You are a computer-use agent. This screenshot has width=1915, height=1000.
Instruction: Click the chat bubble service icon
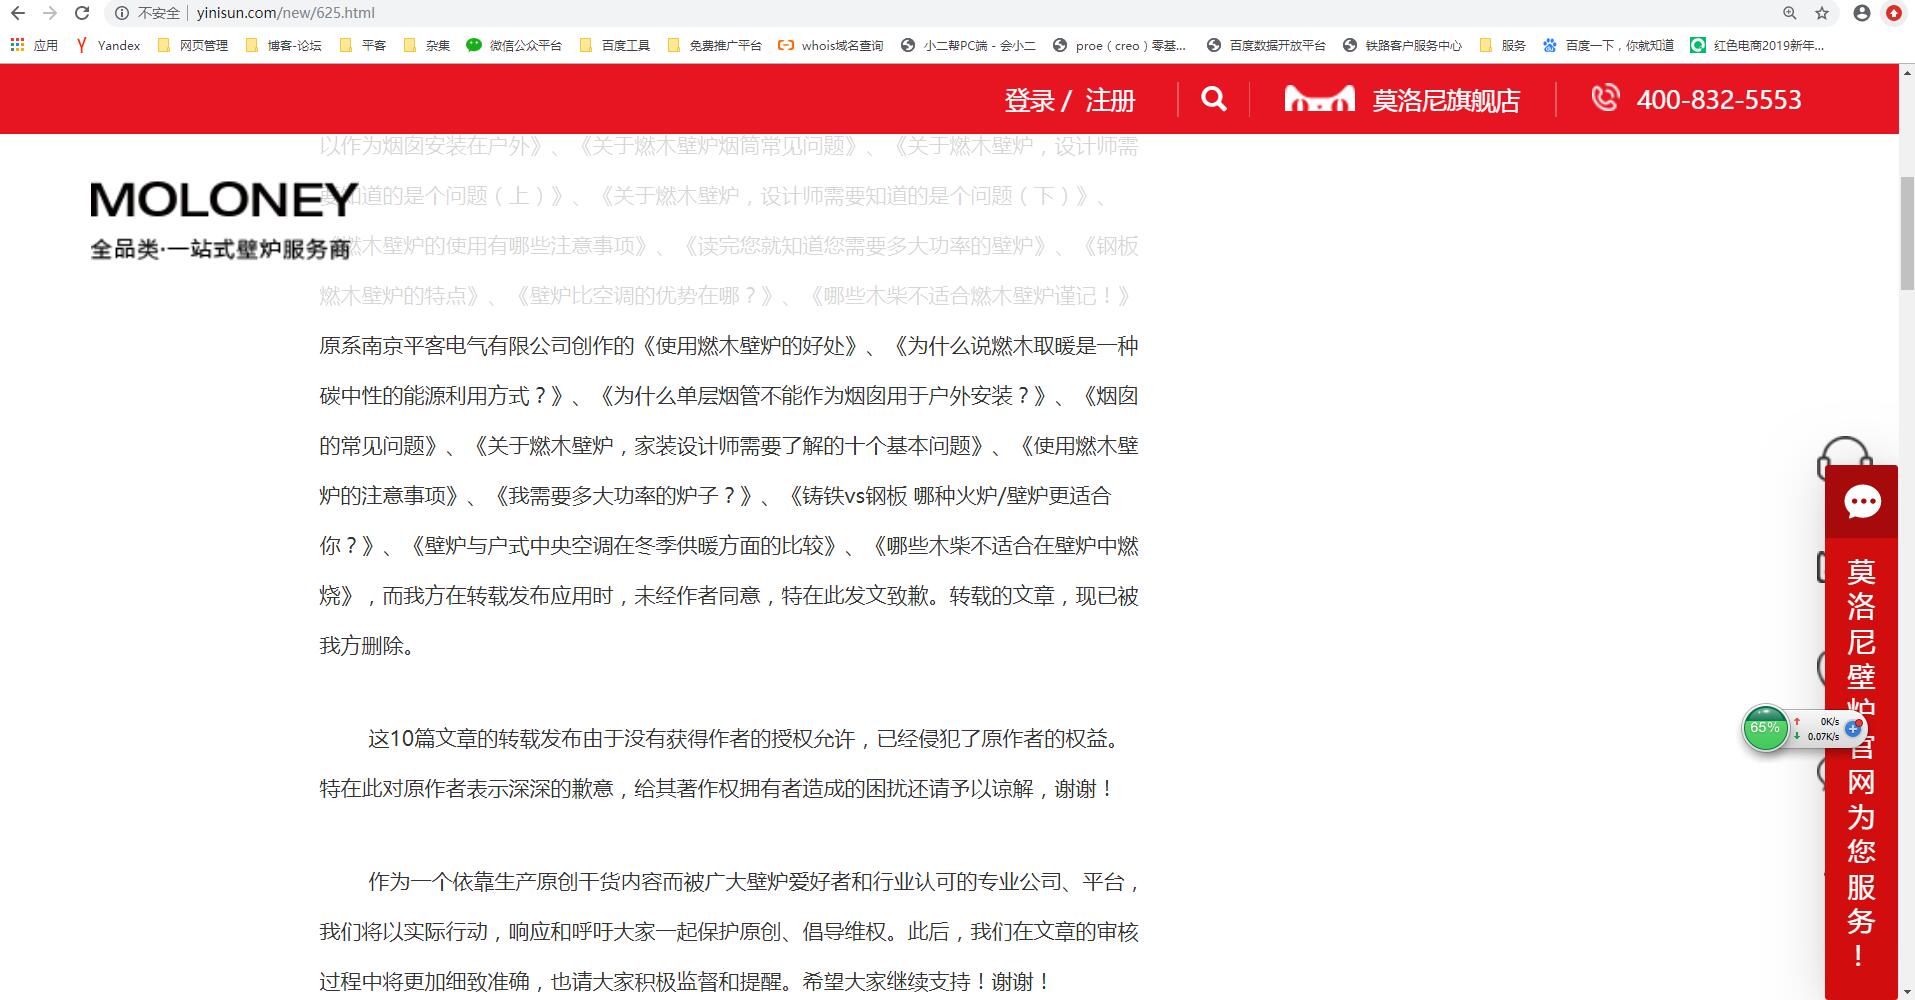tap(1861, 502)
